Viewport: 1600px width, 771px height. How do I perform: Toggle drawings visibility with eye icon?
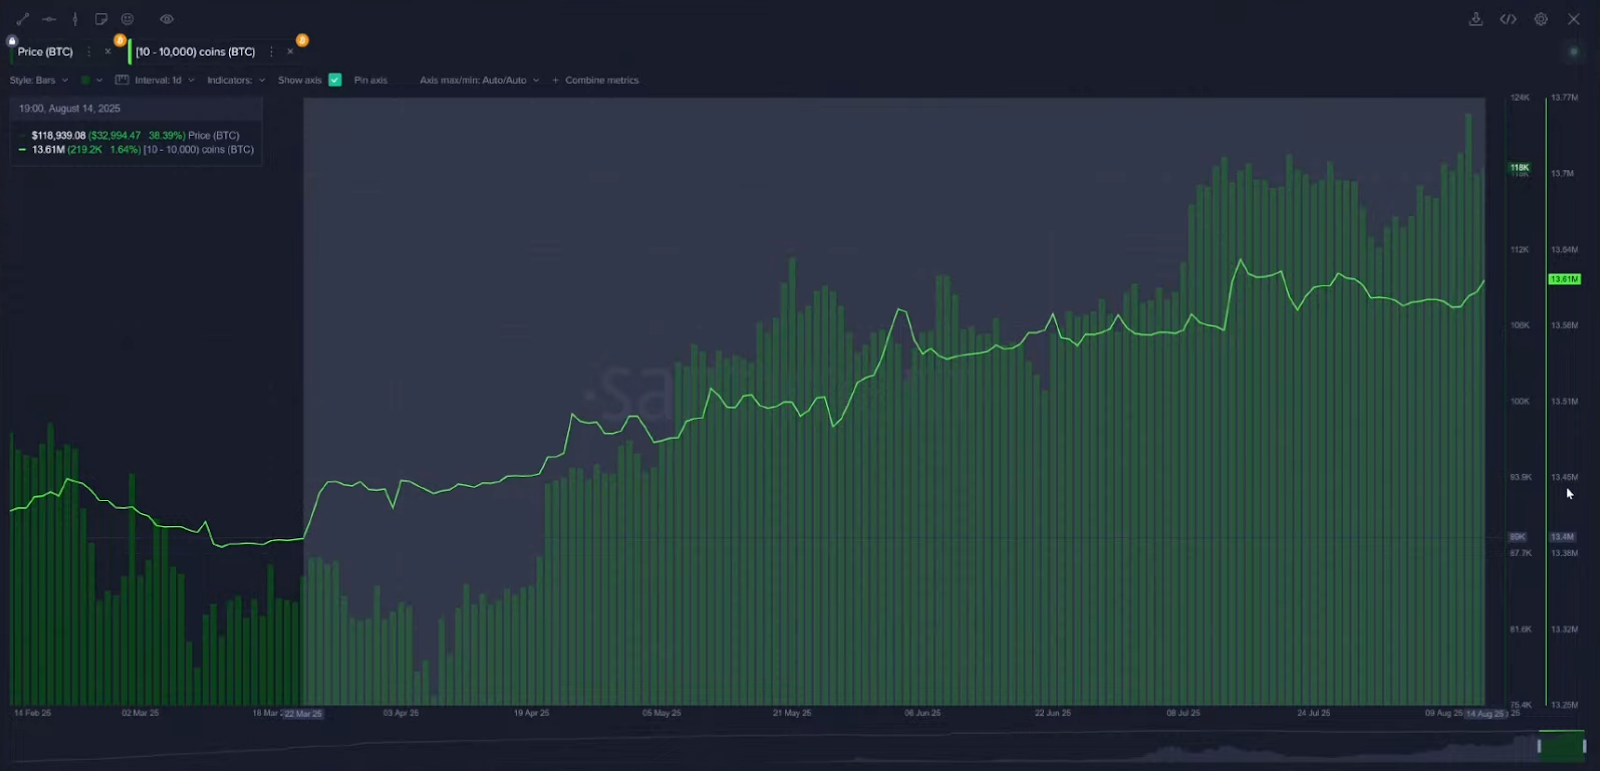coord(167,19)
